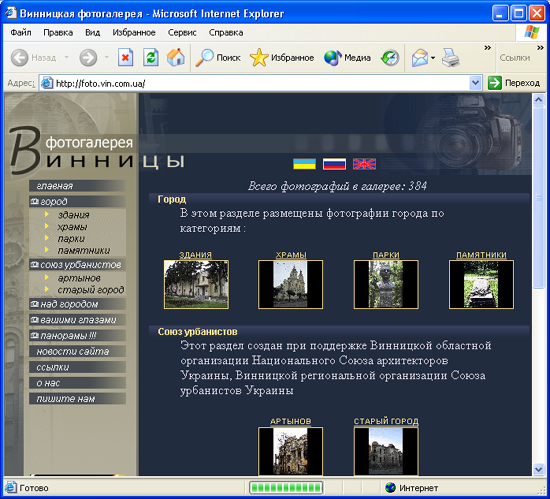Open the Артынов thumbnail image
The image size is (550, 499).
(290, 451)
